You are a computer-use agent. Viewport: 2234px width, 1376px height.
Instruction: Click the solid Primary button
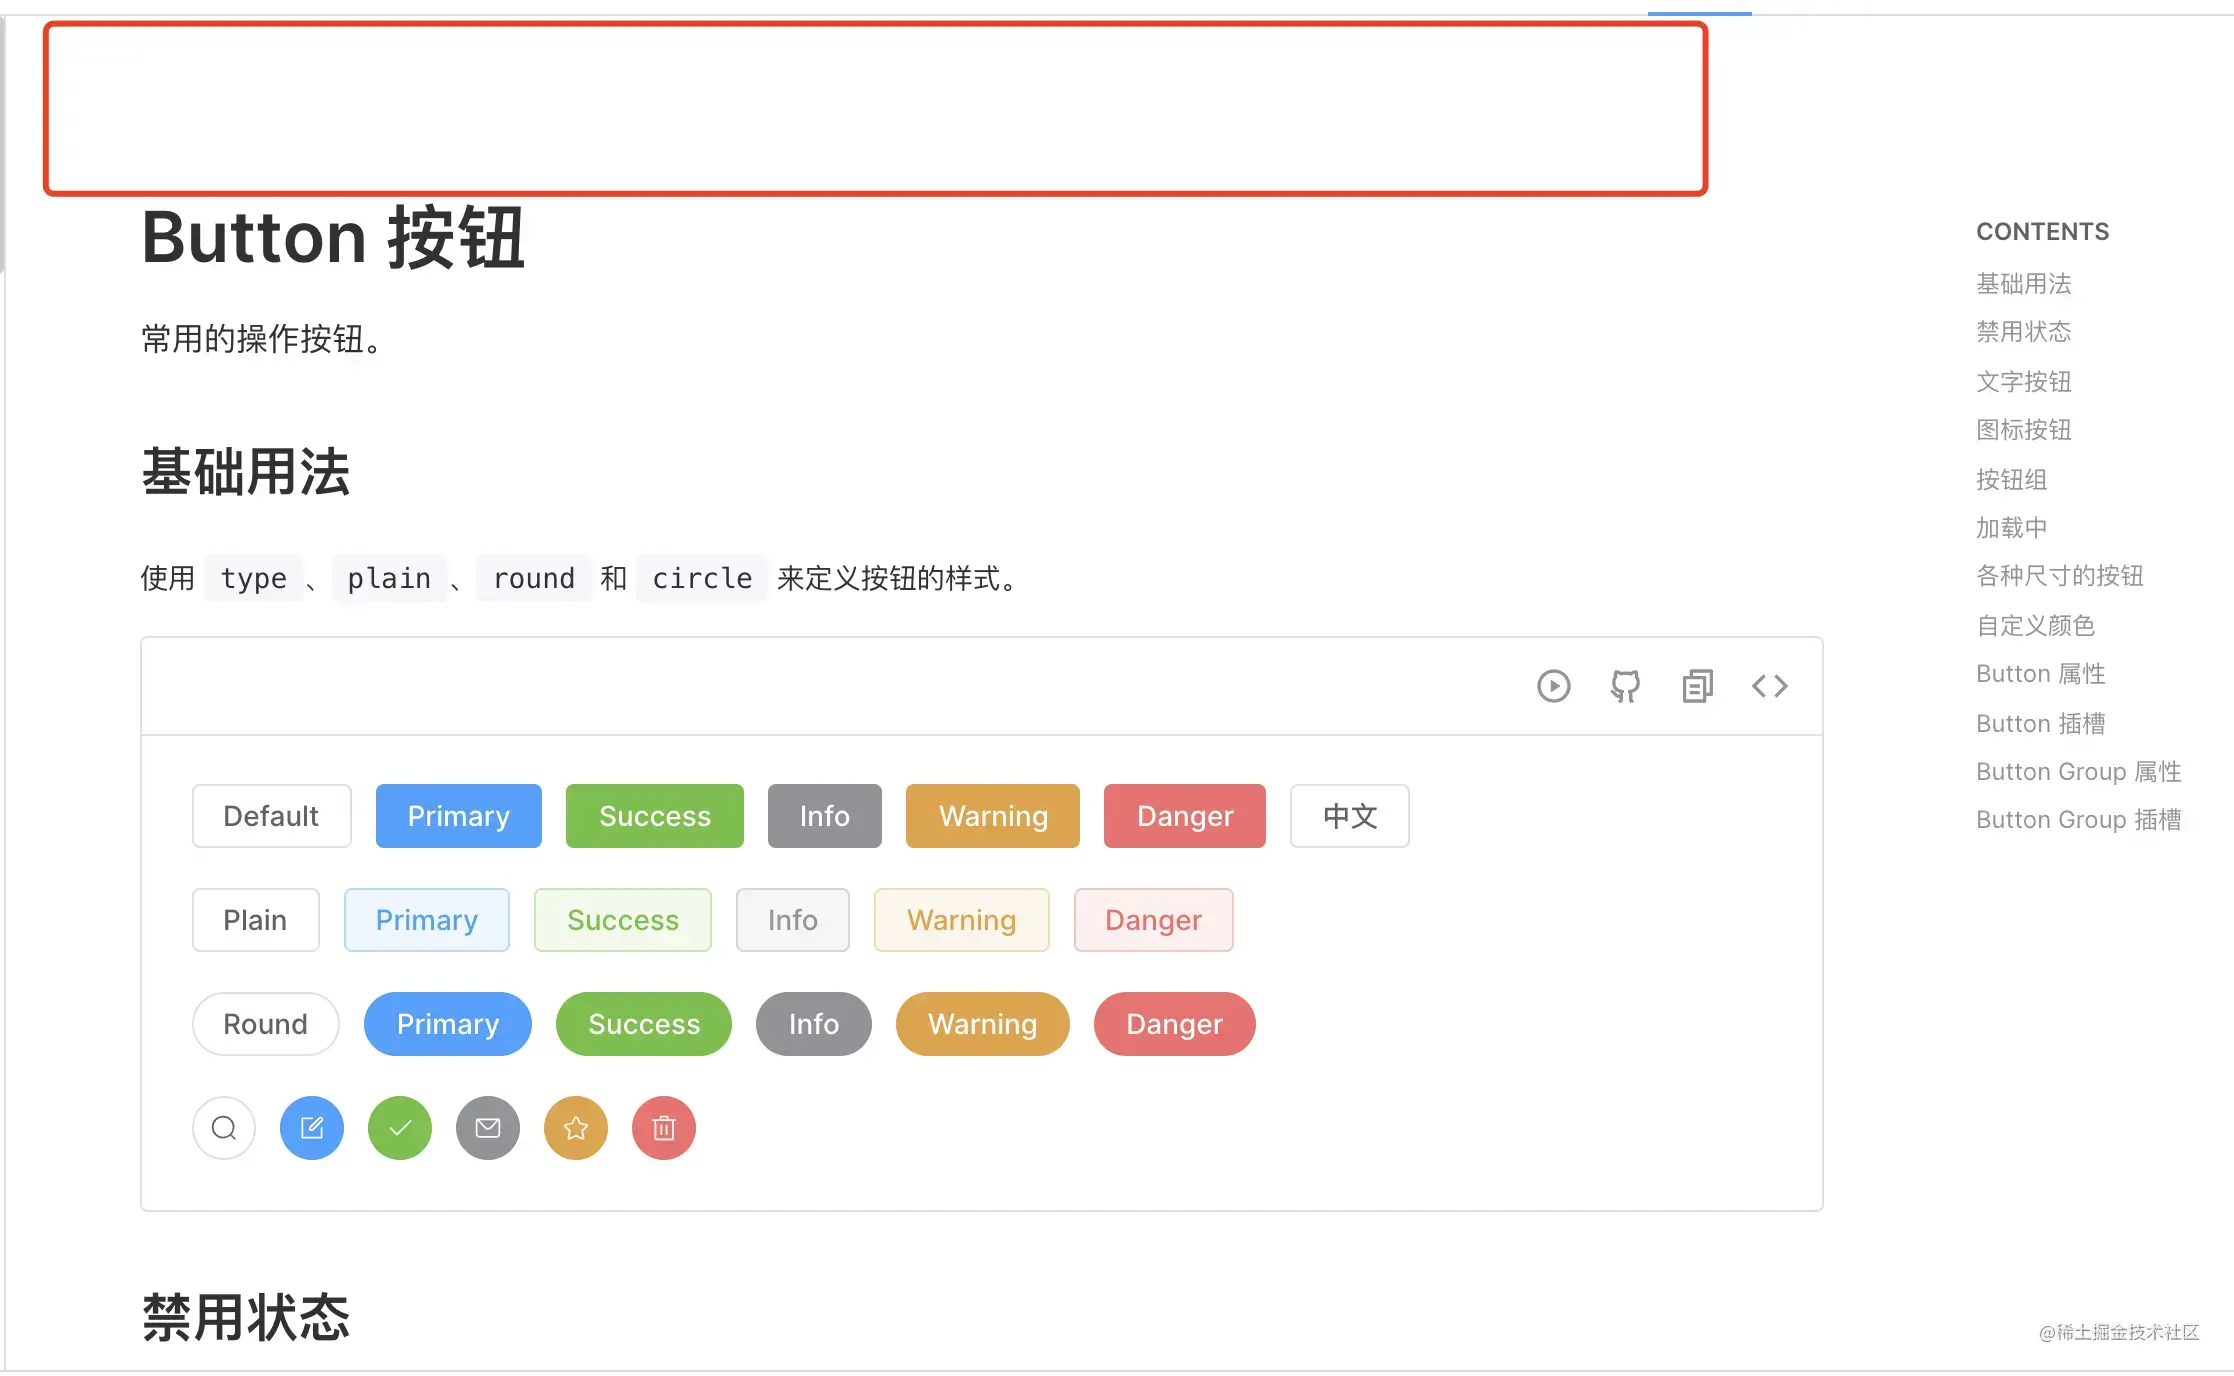(458, 816)
